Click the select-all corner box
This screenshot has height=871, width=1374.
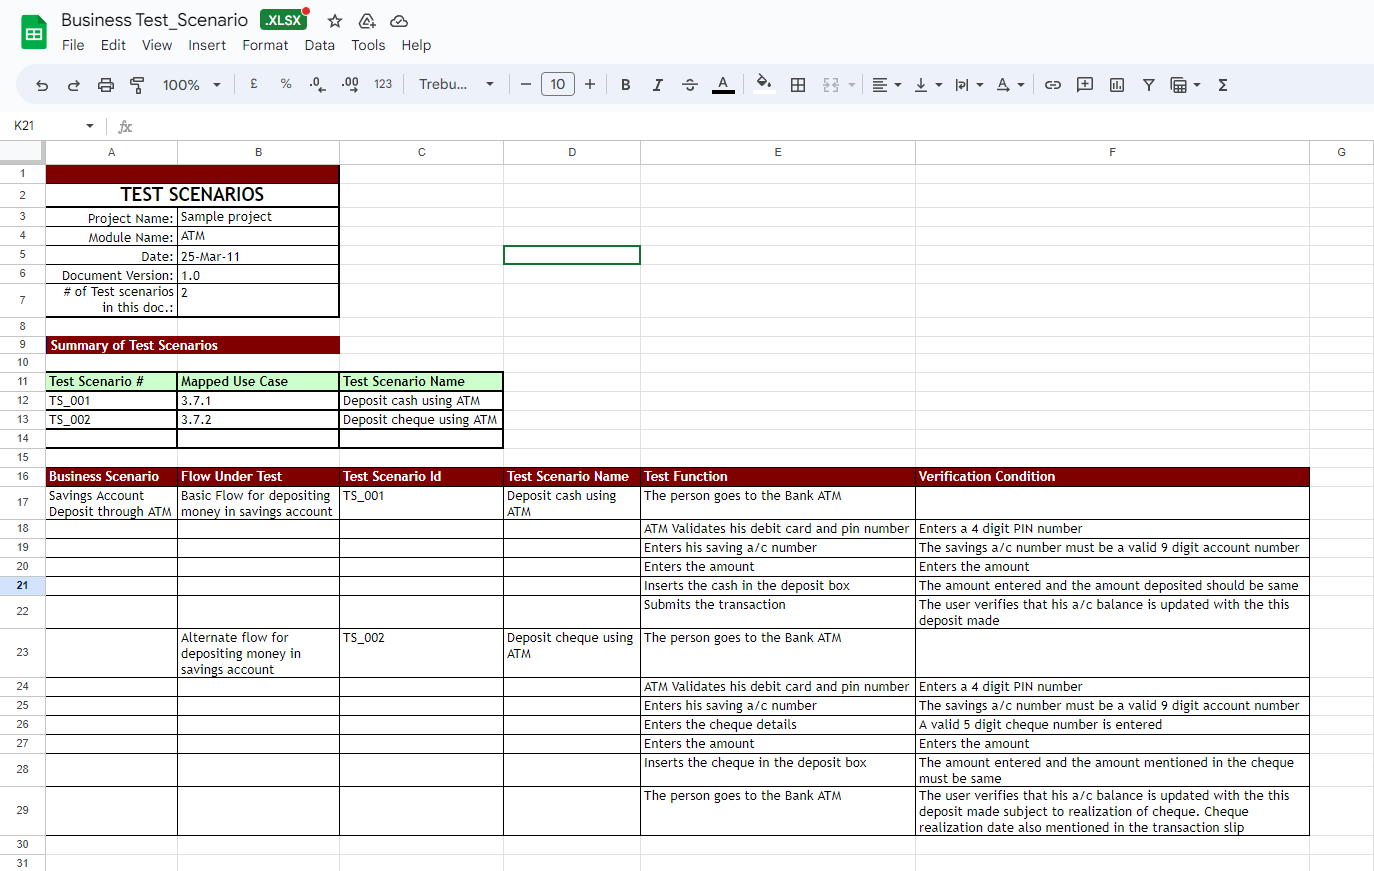click(22, 152)
